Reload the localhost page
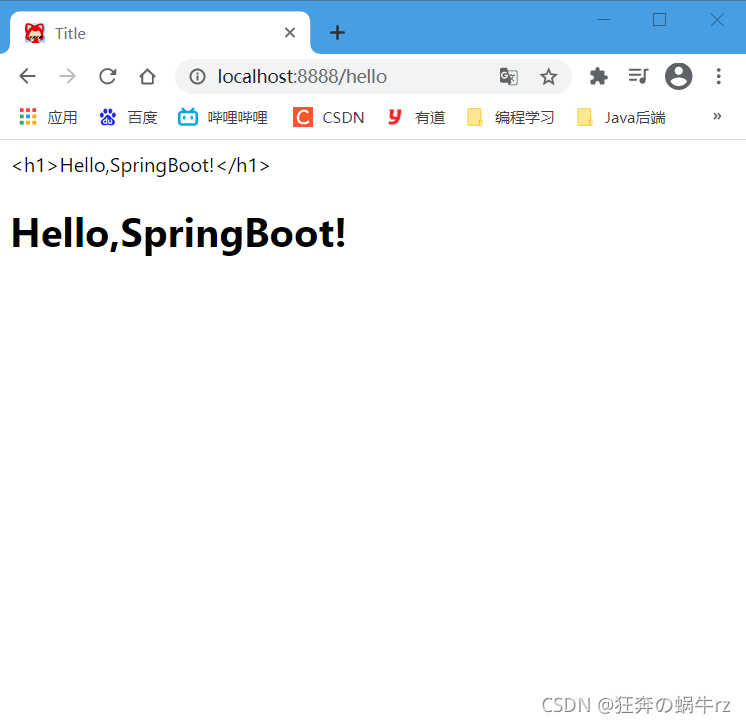The image size is (746, 723). tap(108, 76)
